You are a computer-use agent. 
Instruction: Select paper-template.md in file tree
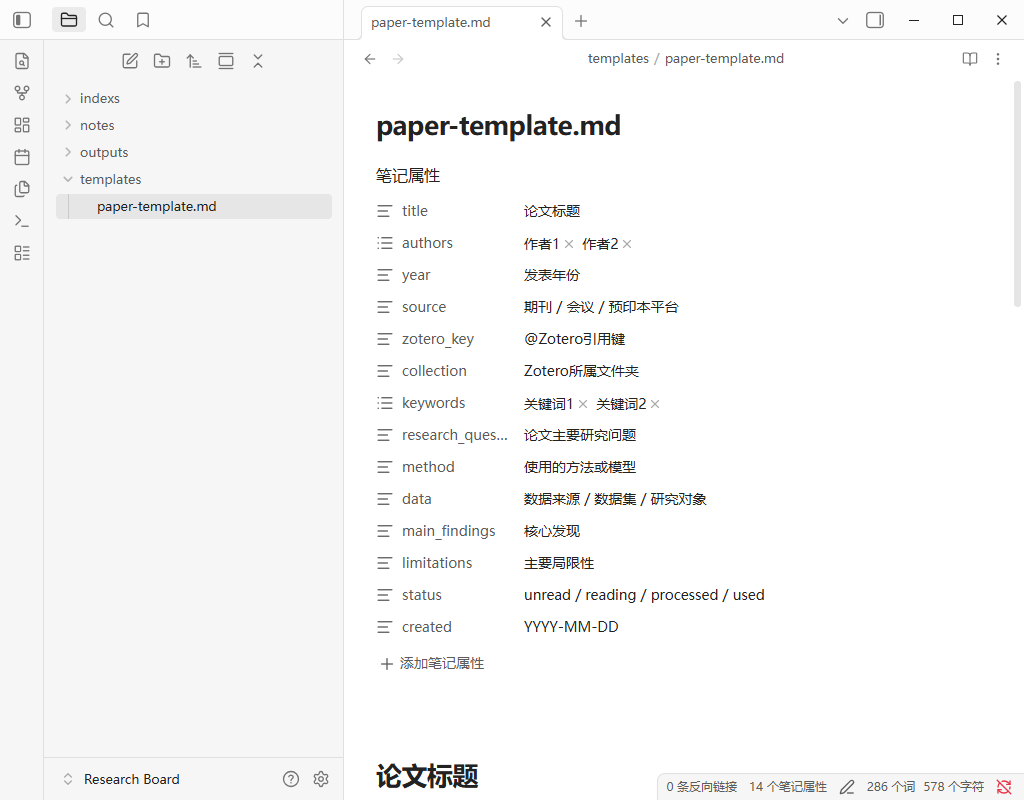194,206
